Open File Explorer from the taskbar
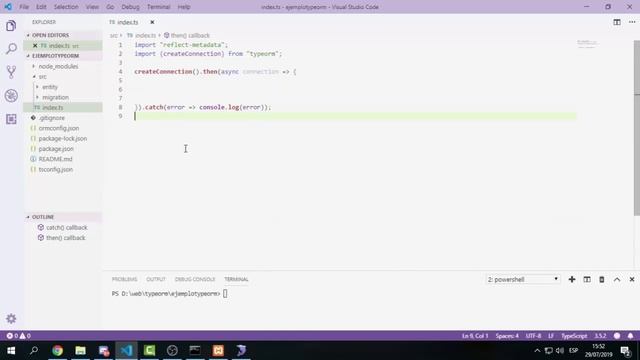Image resolution: width=640 pixels, height=360 pixels. (x=80, y=350)
